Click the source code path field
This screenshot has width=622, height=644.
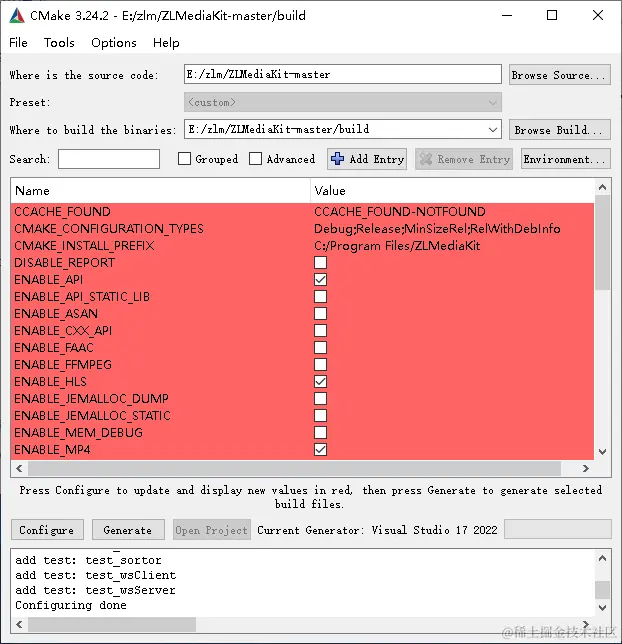[x=343, y=74]
